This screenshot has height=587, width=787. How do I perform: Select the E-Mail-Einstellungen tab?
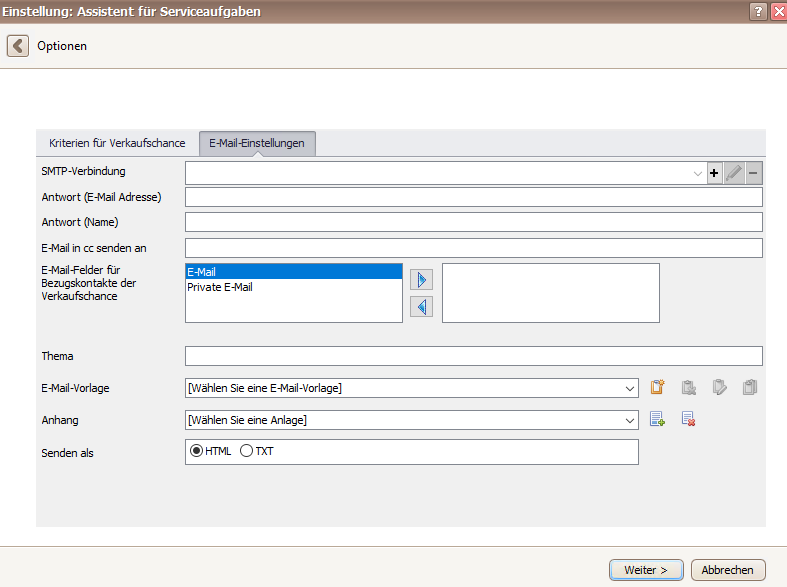click(257, 143)
